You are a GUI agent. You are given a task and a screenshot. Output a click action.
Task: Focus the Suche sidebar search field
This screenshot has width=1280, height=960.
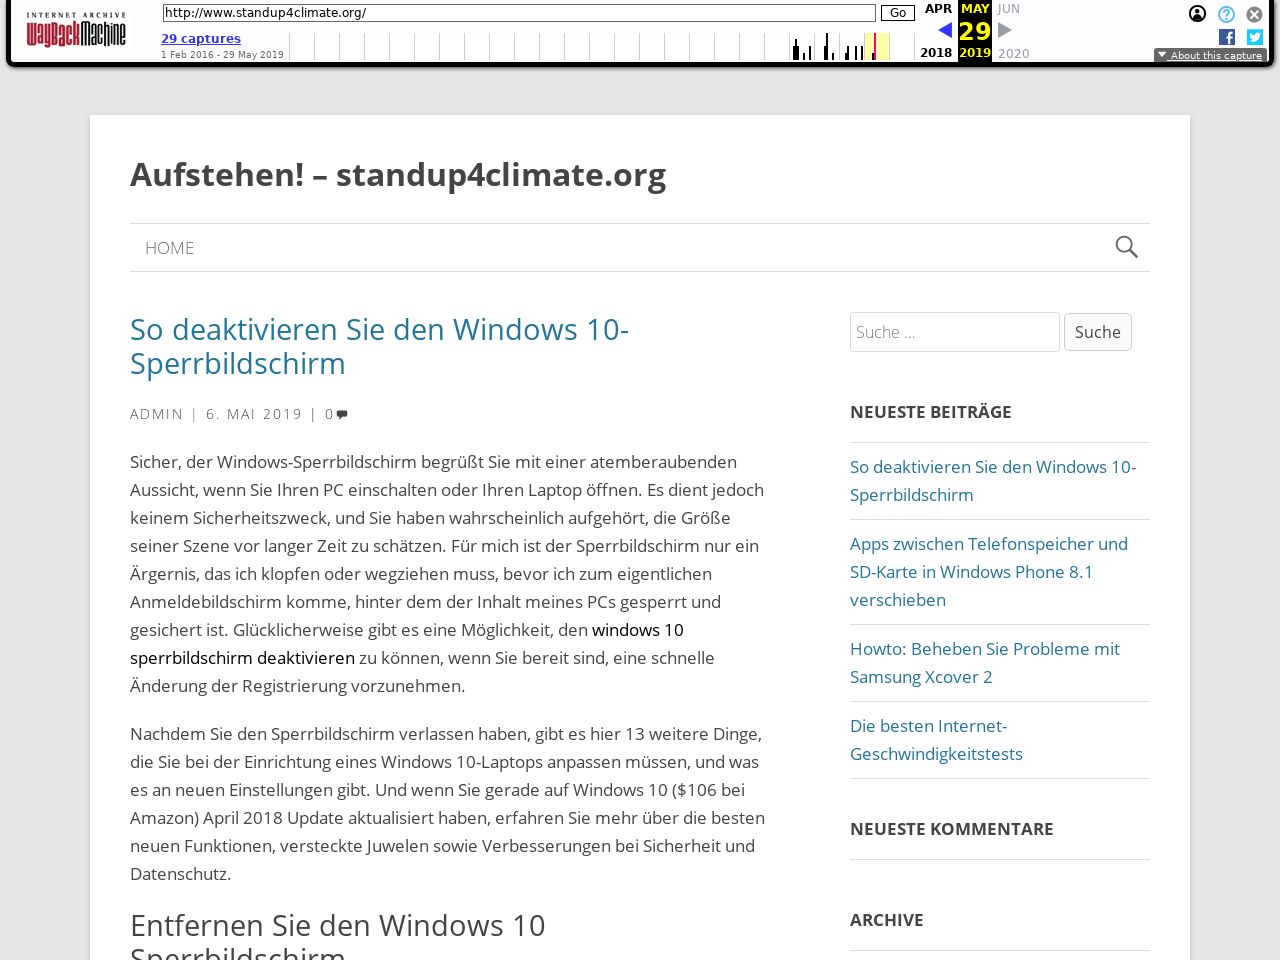(954, 332)
